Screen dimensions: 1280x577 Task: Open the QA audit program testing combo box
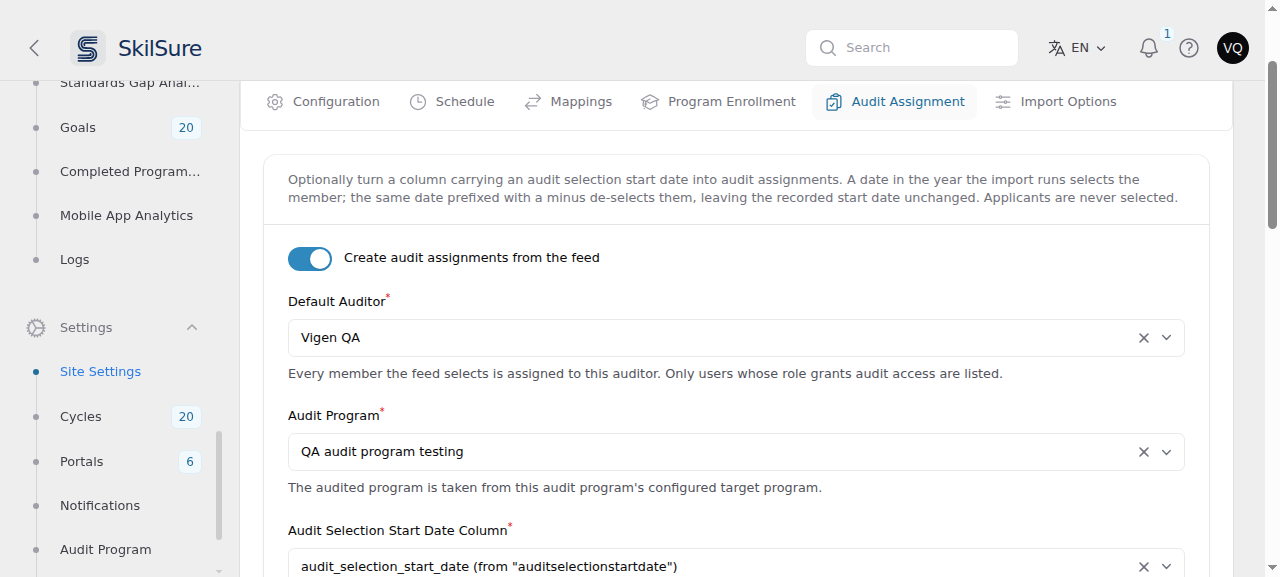pos(736,452)
